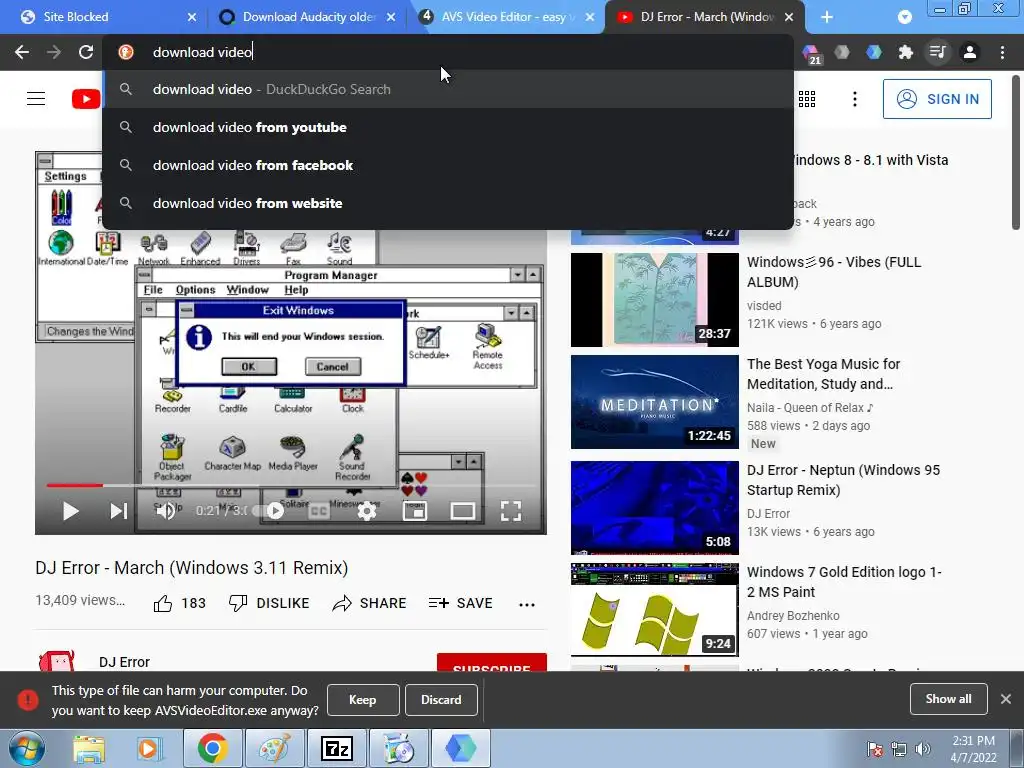1024x768 pixels.
Task: Click the blue hexagon extension icon in toolbar
Action: 874,52
